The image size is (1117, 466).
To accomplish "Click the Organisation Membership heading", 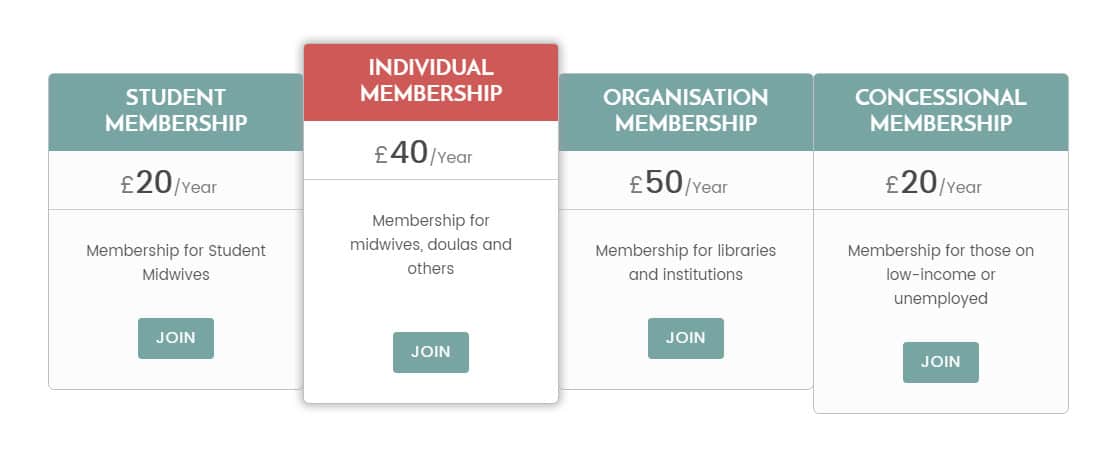I will (685, 111).
